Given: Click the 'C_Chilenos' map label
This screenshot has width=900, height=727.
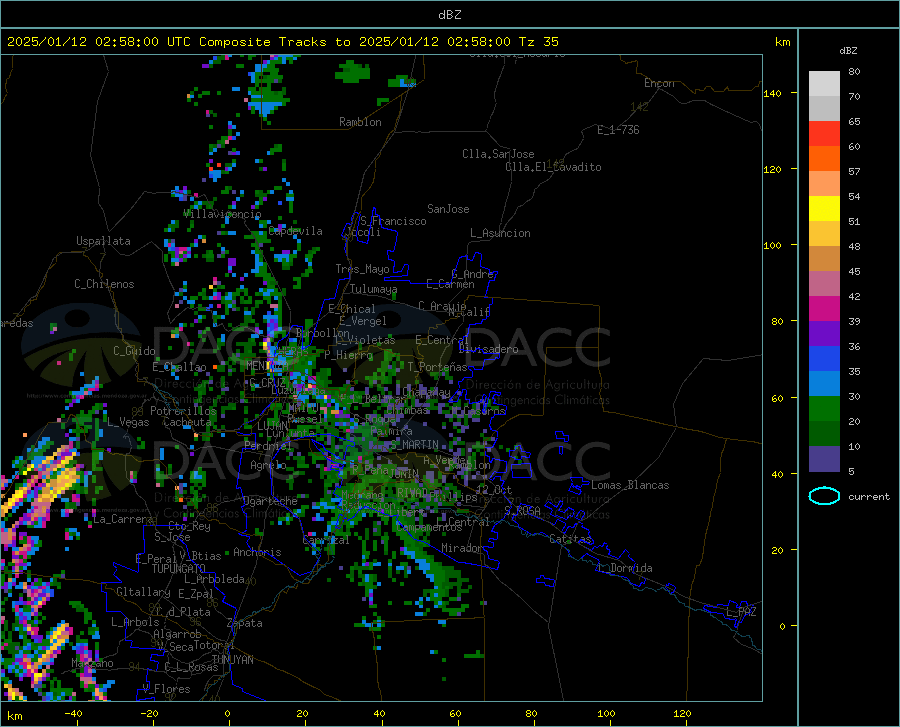Looking at the screenshot, I should pyautogui.click(x=104, y=284).
